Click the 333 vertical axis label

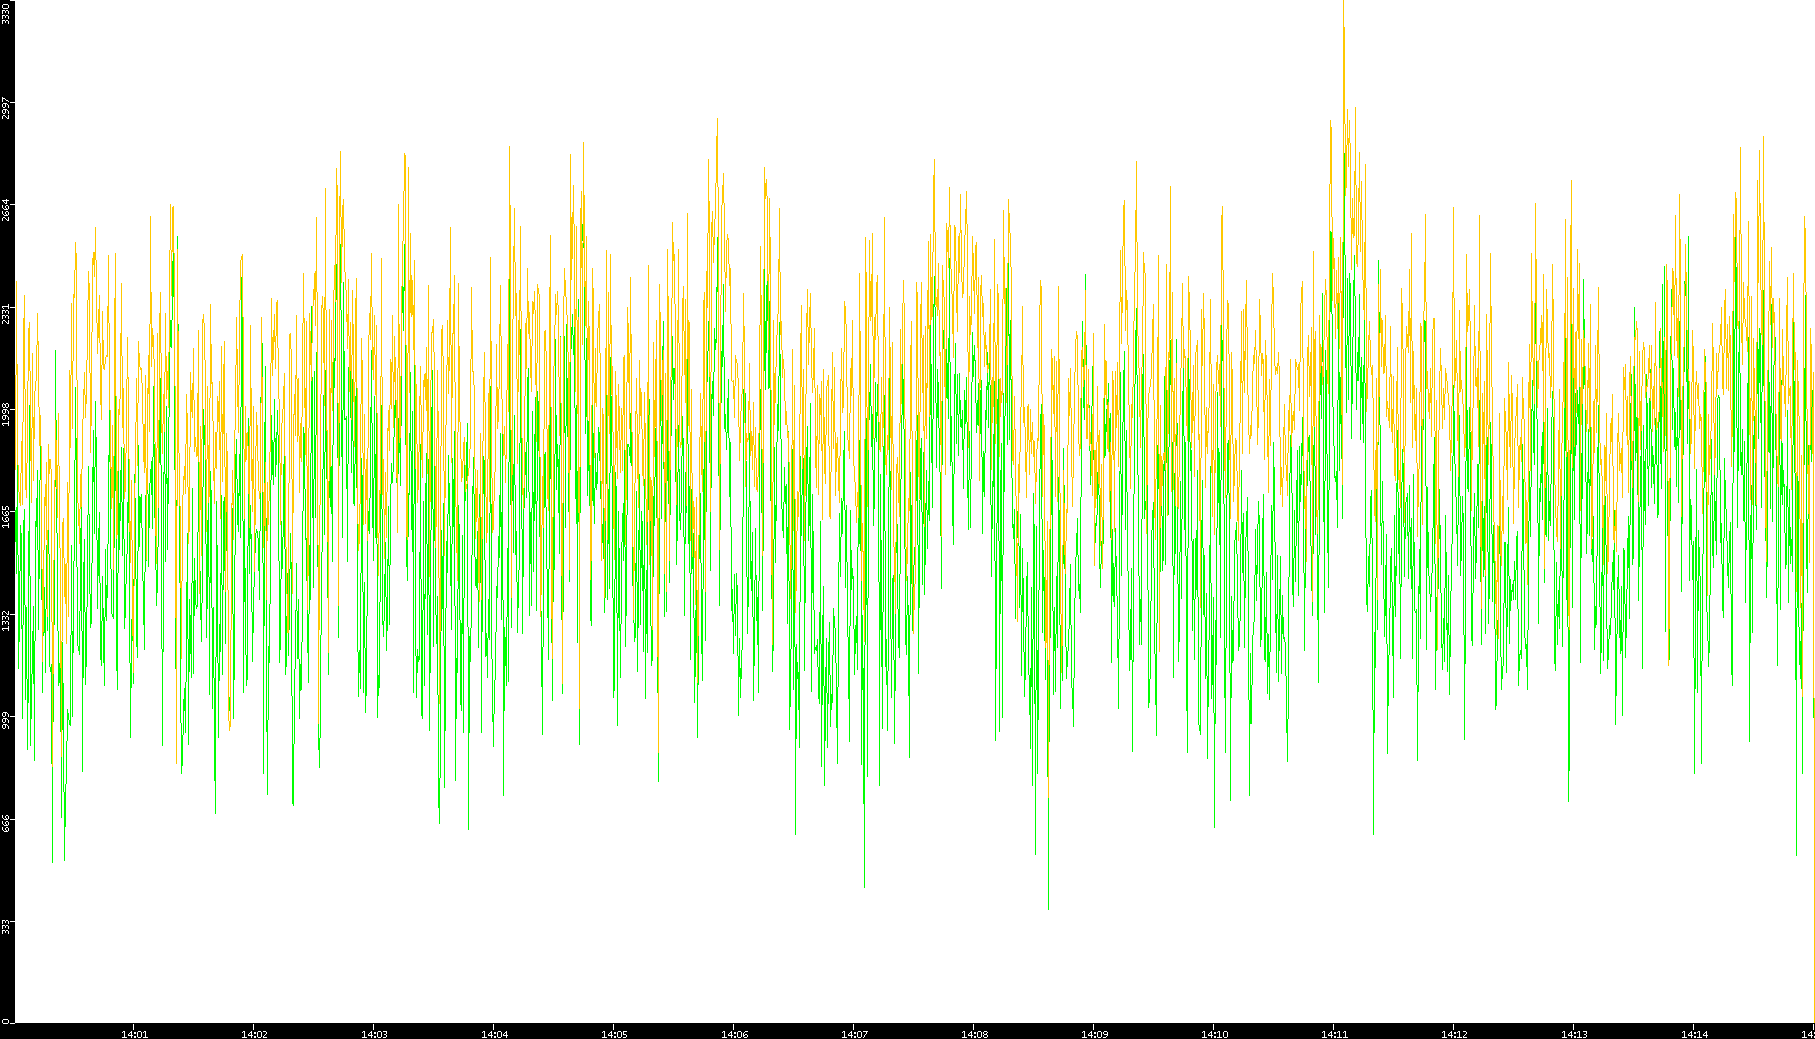pyautogui.click(x=6, y=925)
